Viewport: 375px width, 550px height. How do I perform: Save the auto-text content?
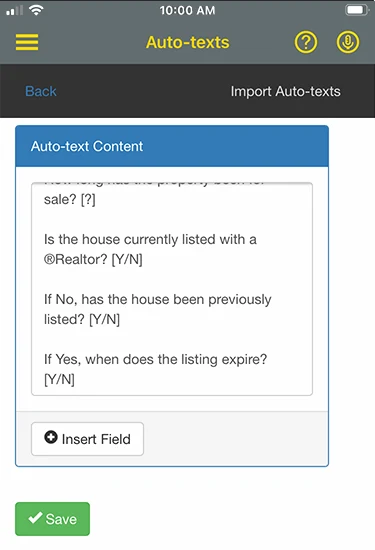tap(52, 519)
